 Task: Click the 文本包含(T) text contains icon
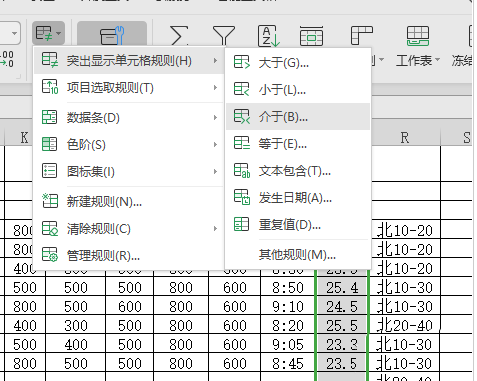pos(242,170)
